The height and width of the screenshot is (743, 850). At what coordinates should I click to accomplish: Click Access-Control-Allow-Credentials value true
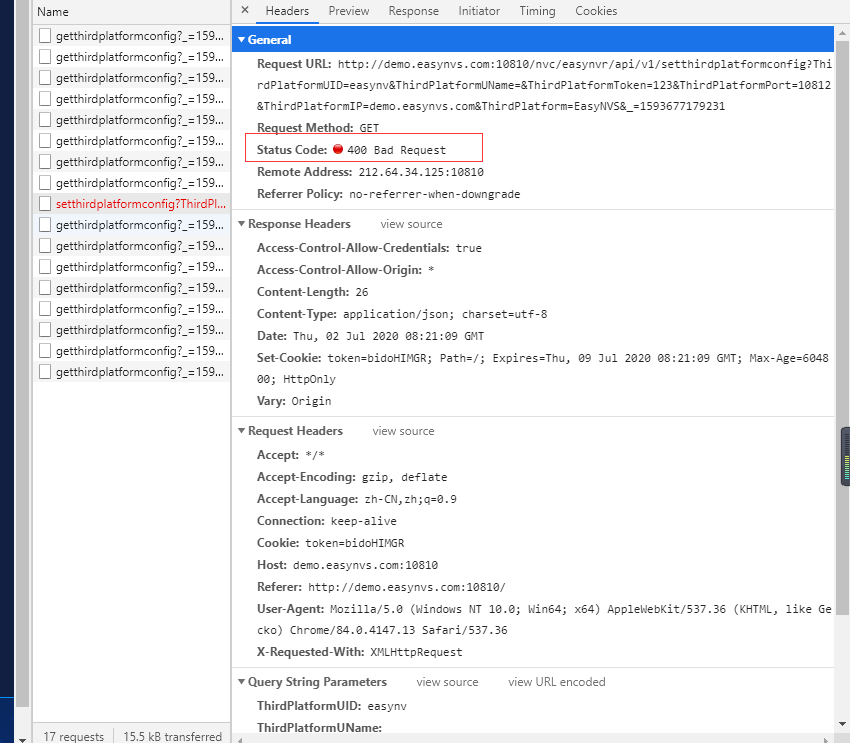(x=468, y=248)
